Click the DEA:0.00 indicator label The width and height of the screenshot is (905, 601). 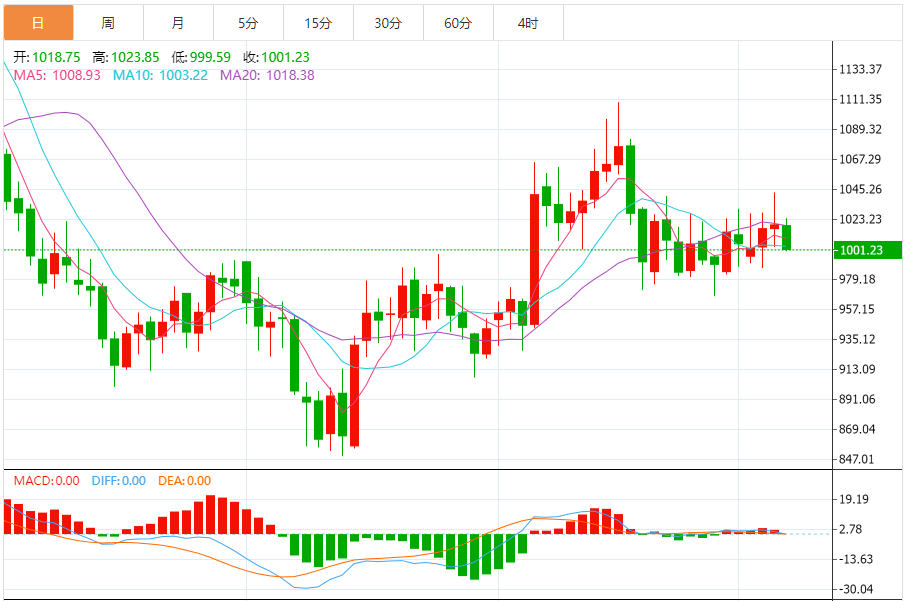point(184,480)
